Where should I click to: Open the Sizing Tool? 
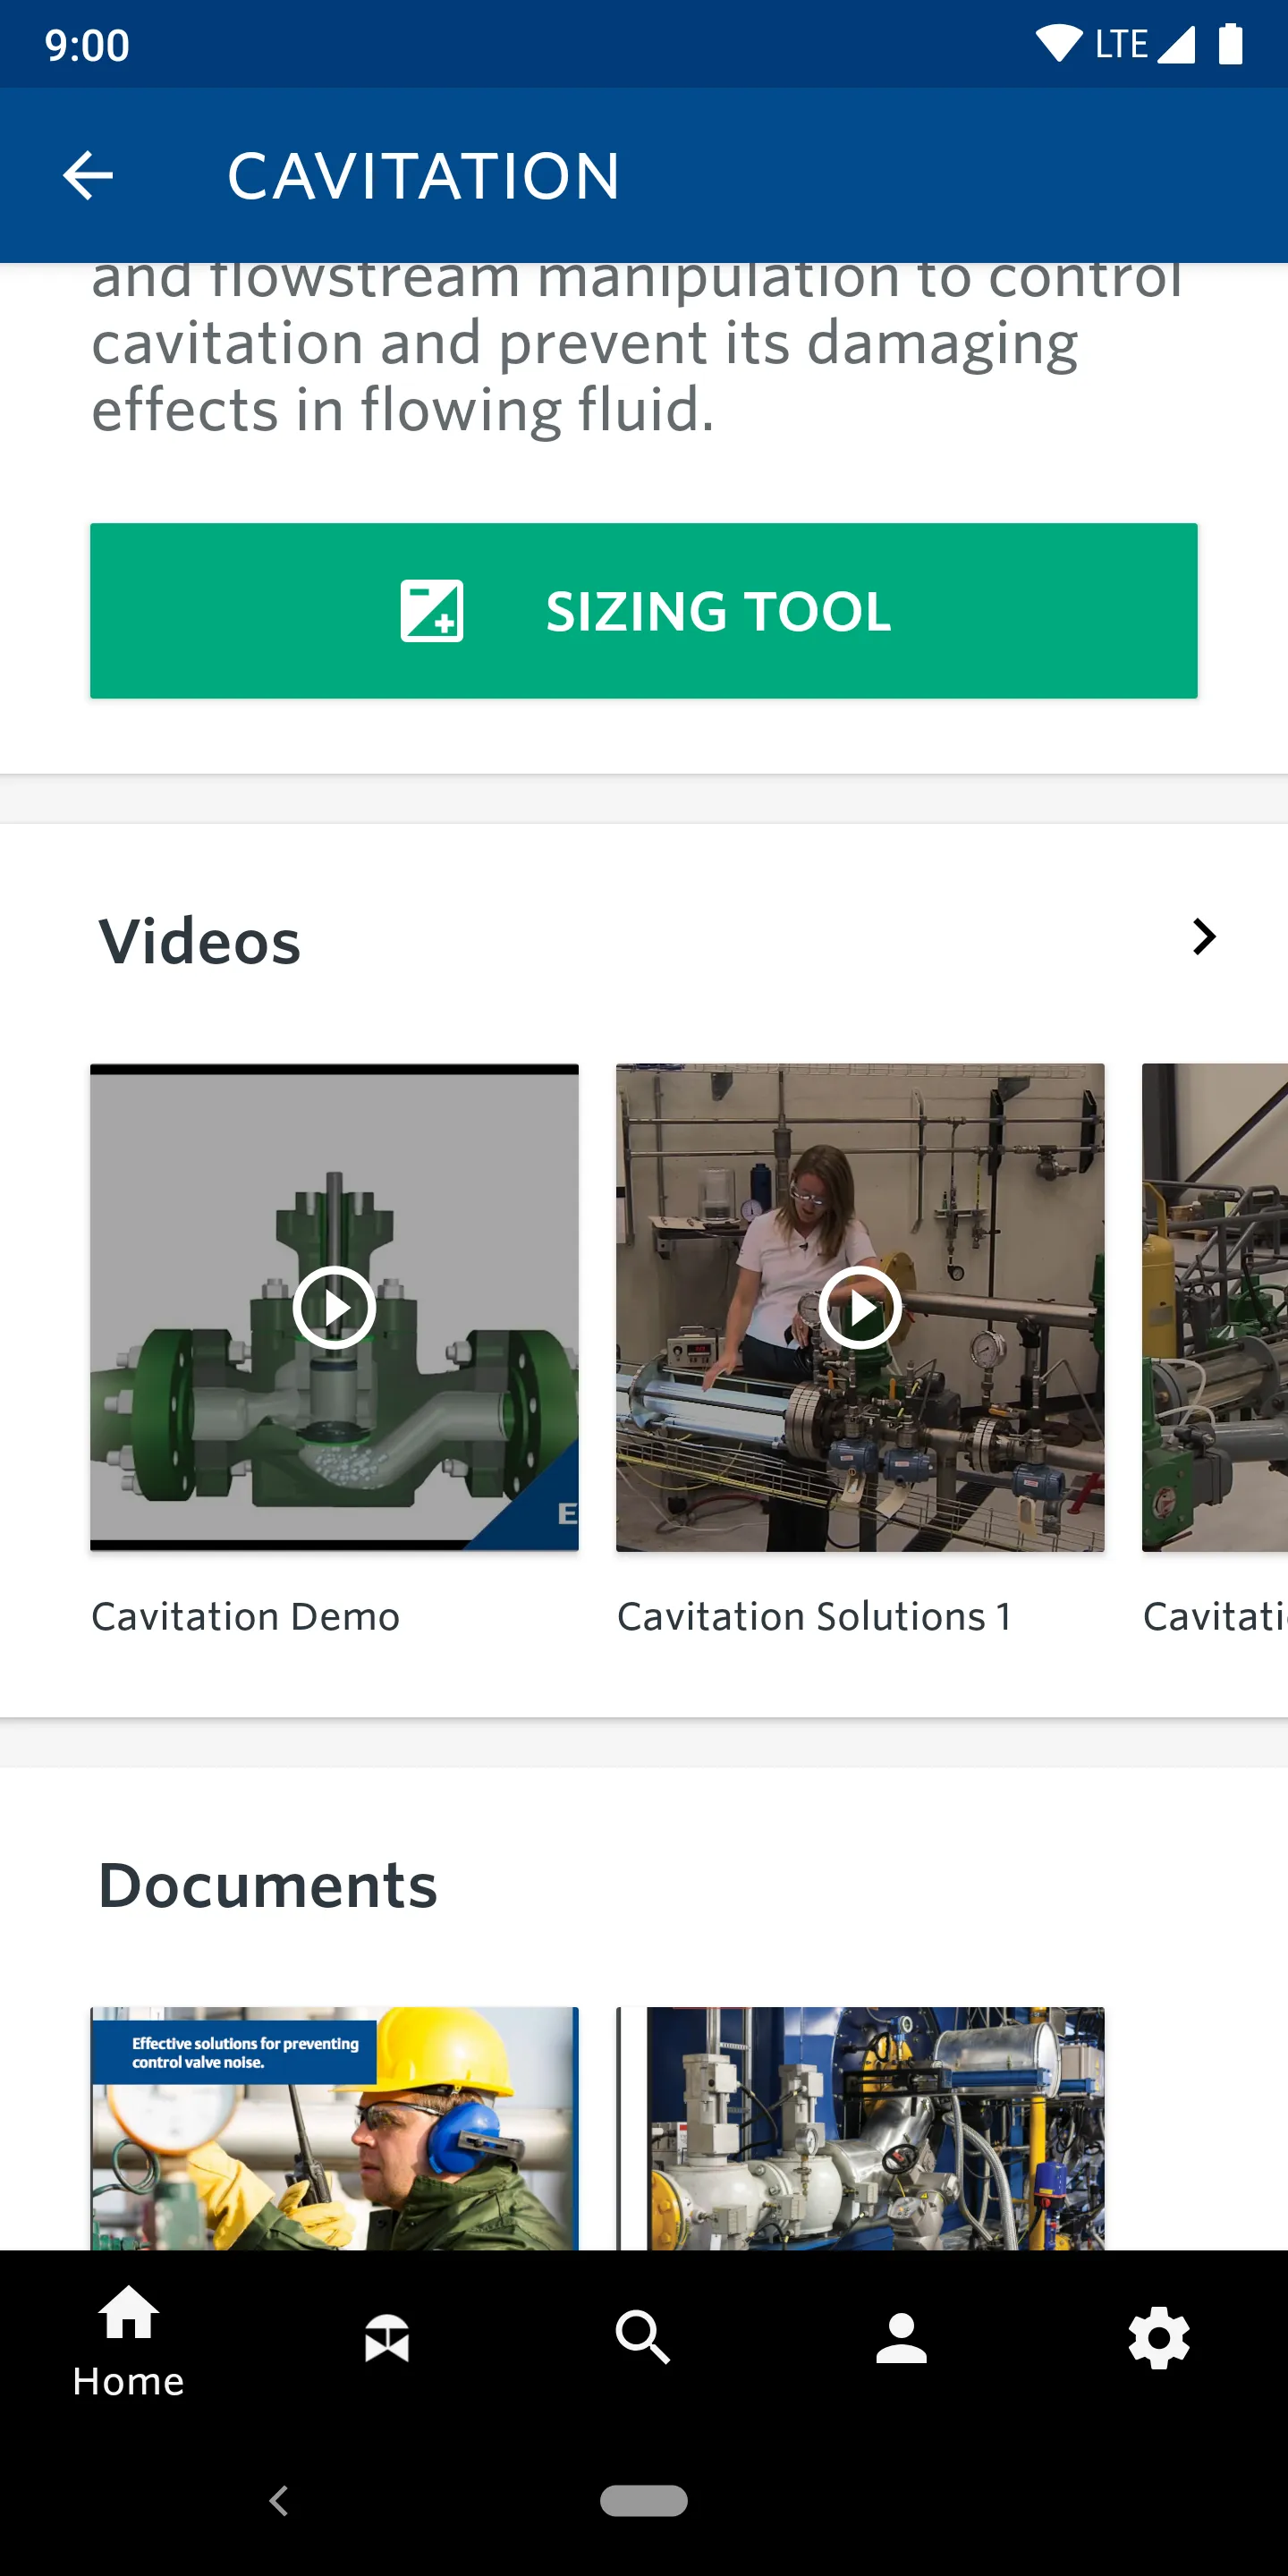click(644, 610)
